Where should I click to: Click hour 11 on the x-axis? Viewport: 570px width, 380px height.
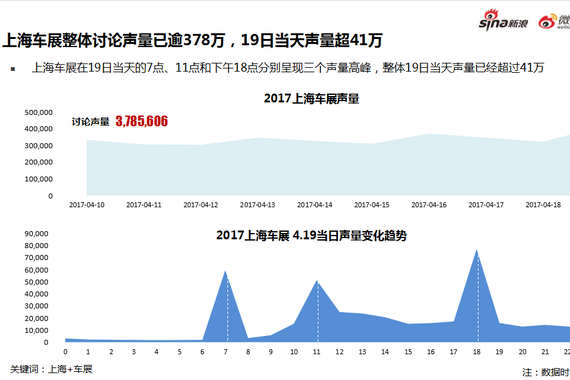[317, 352]
